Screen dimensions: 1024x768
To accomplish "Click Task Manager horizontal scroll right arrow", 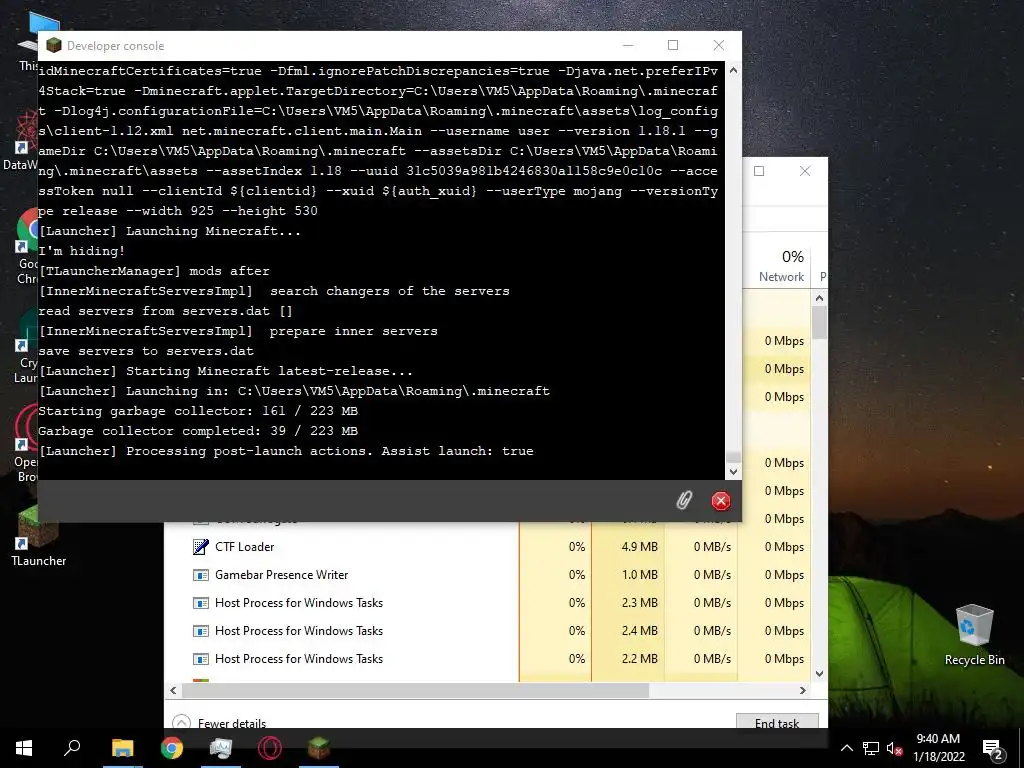I will (803, 690).
